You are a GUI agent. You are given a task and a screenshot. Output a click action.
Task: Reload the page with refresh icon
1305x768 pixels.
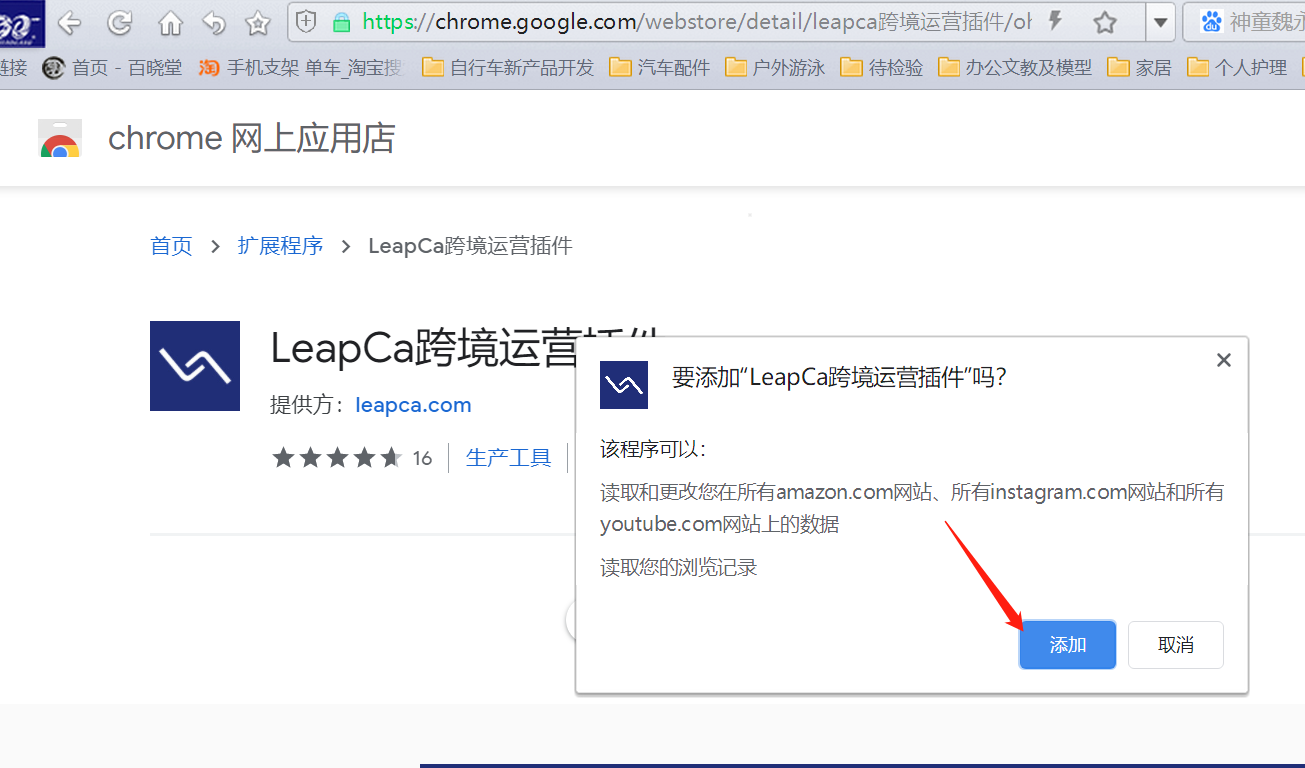click(120, 22)
